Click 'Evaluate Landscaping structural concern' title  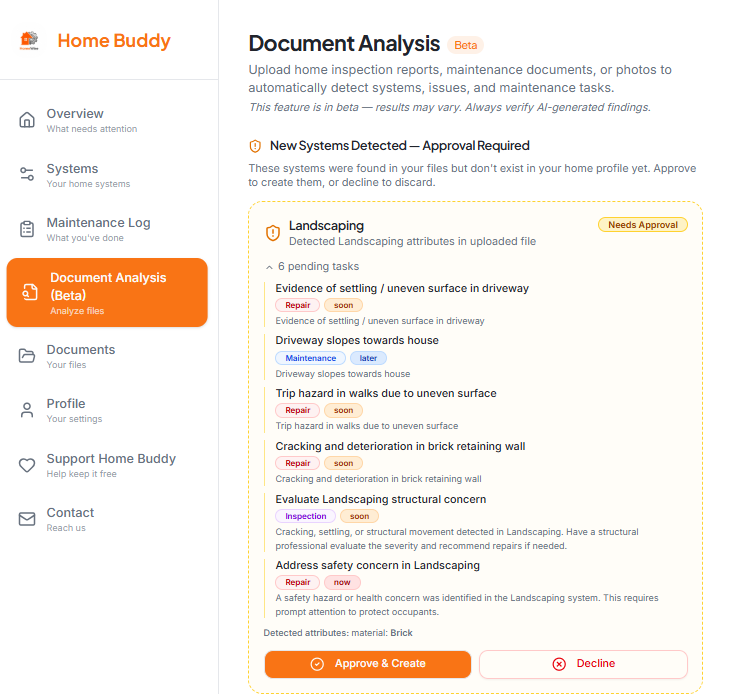pos(381,499)
